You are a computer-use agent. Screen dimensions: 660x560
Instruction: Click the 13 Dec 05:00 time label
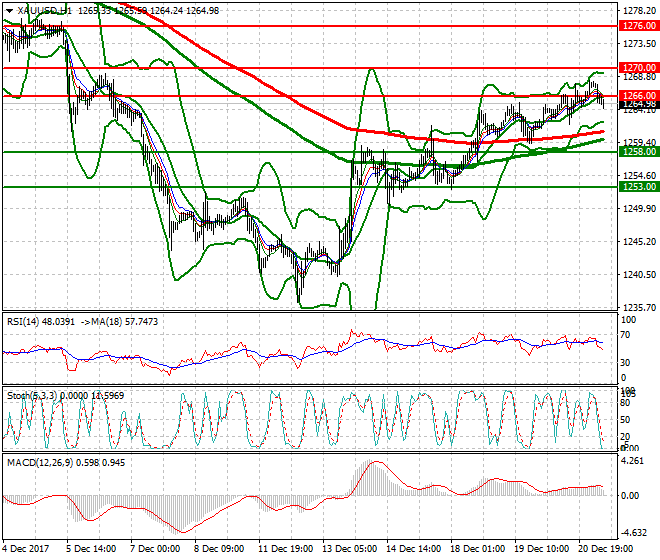[x=350, y=549]
